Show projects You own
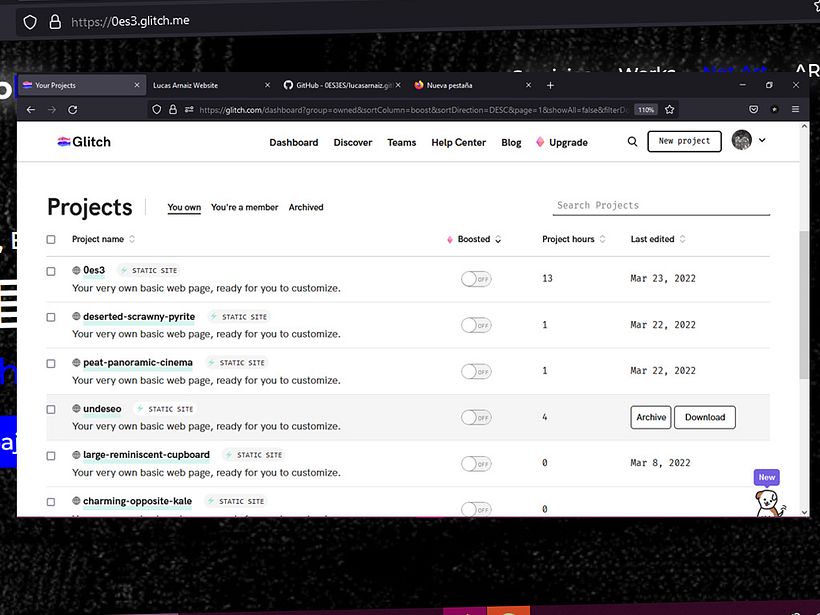 (x=184, y=207)
